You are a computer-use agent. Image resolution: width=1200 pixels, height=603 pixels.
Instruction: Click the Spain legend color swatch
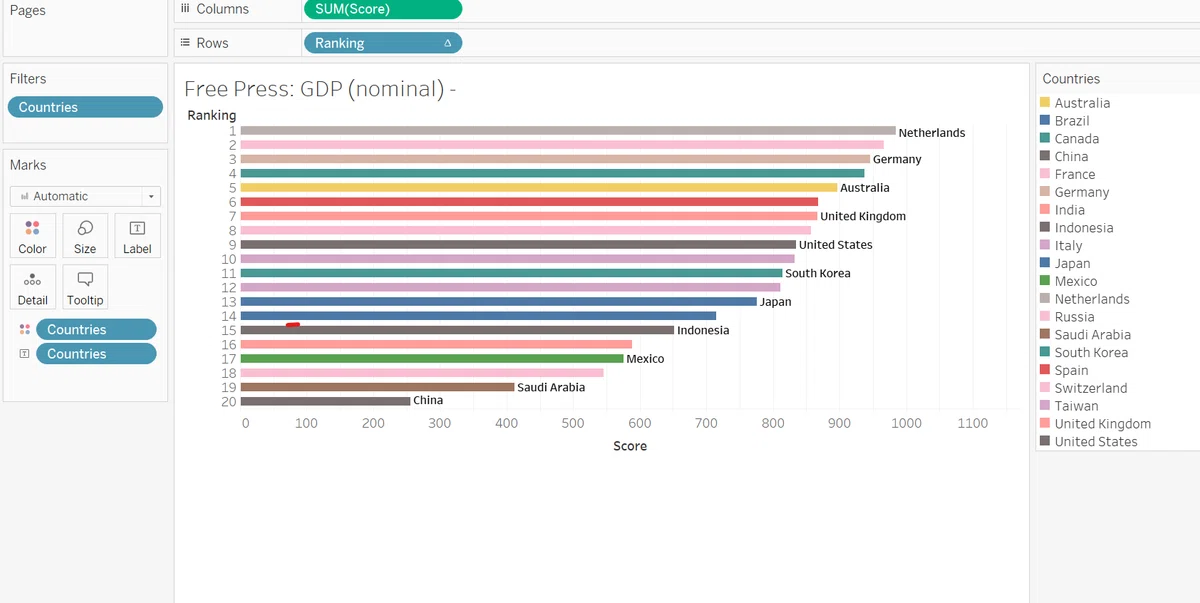[x=1045, y=370]
